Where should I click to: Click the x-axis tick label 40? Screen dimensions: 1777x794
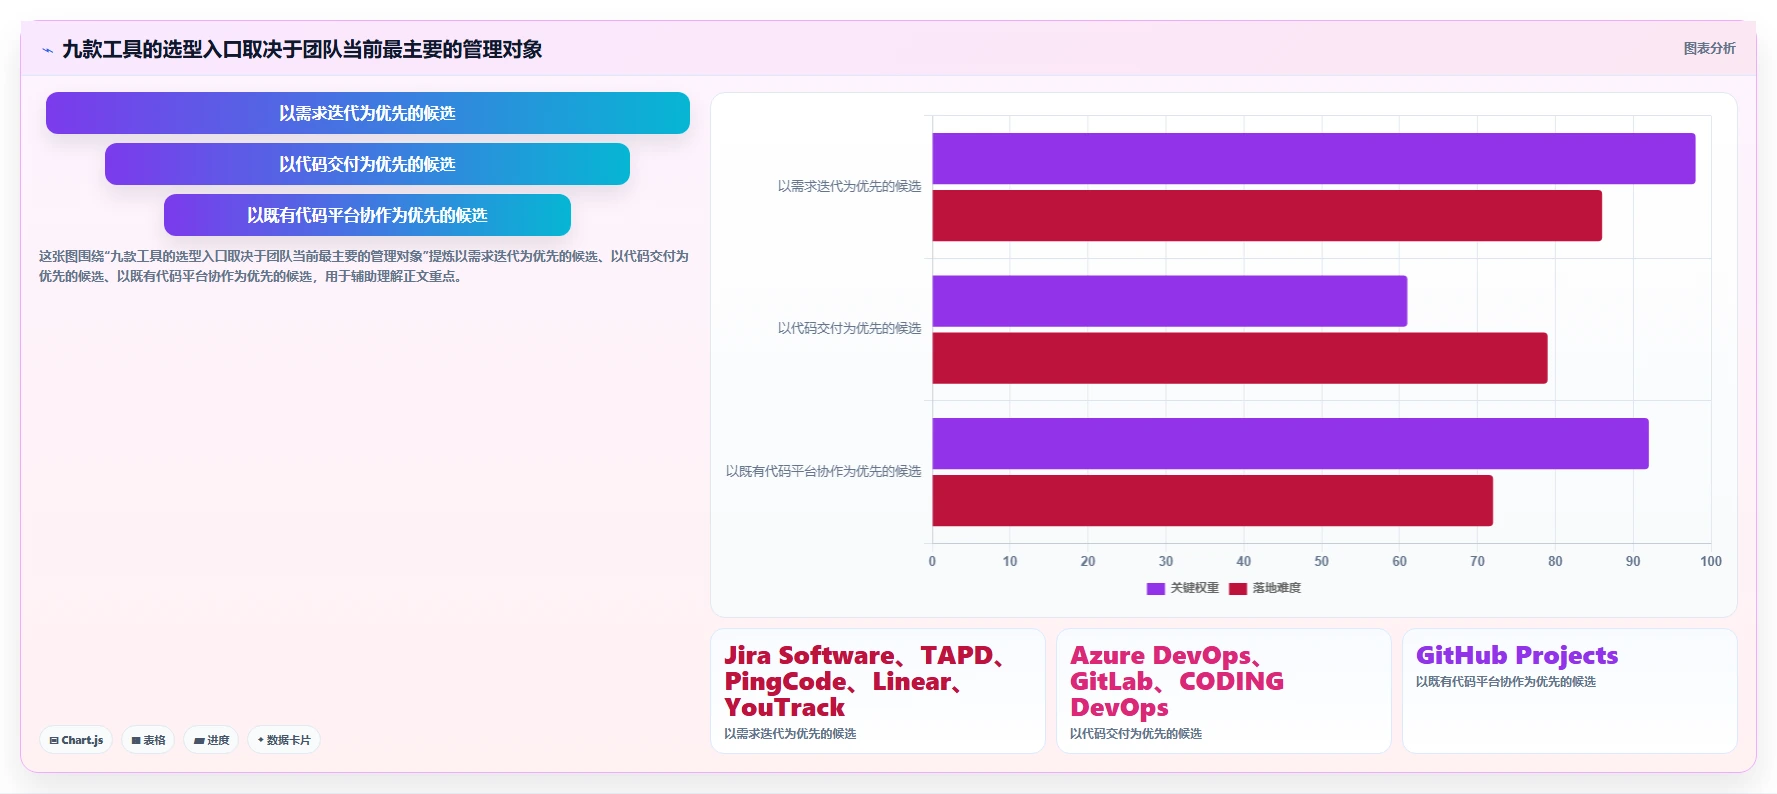[1244, 561]
